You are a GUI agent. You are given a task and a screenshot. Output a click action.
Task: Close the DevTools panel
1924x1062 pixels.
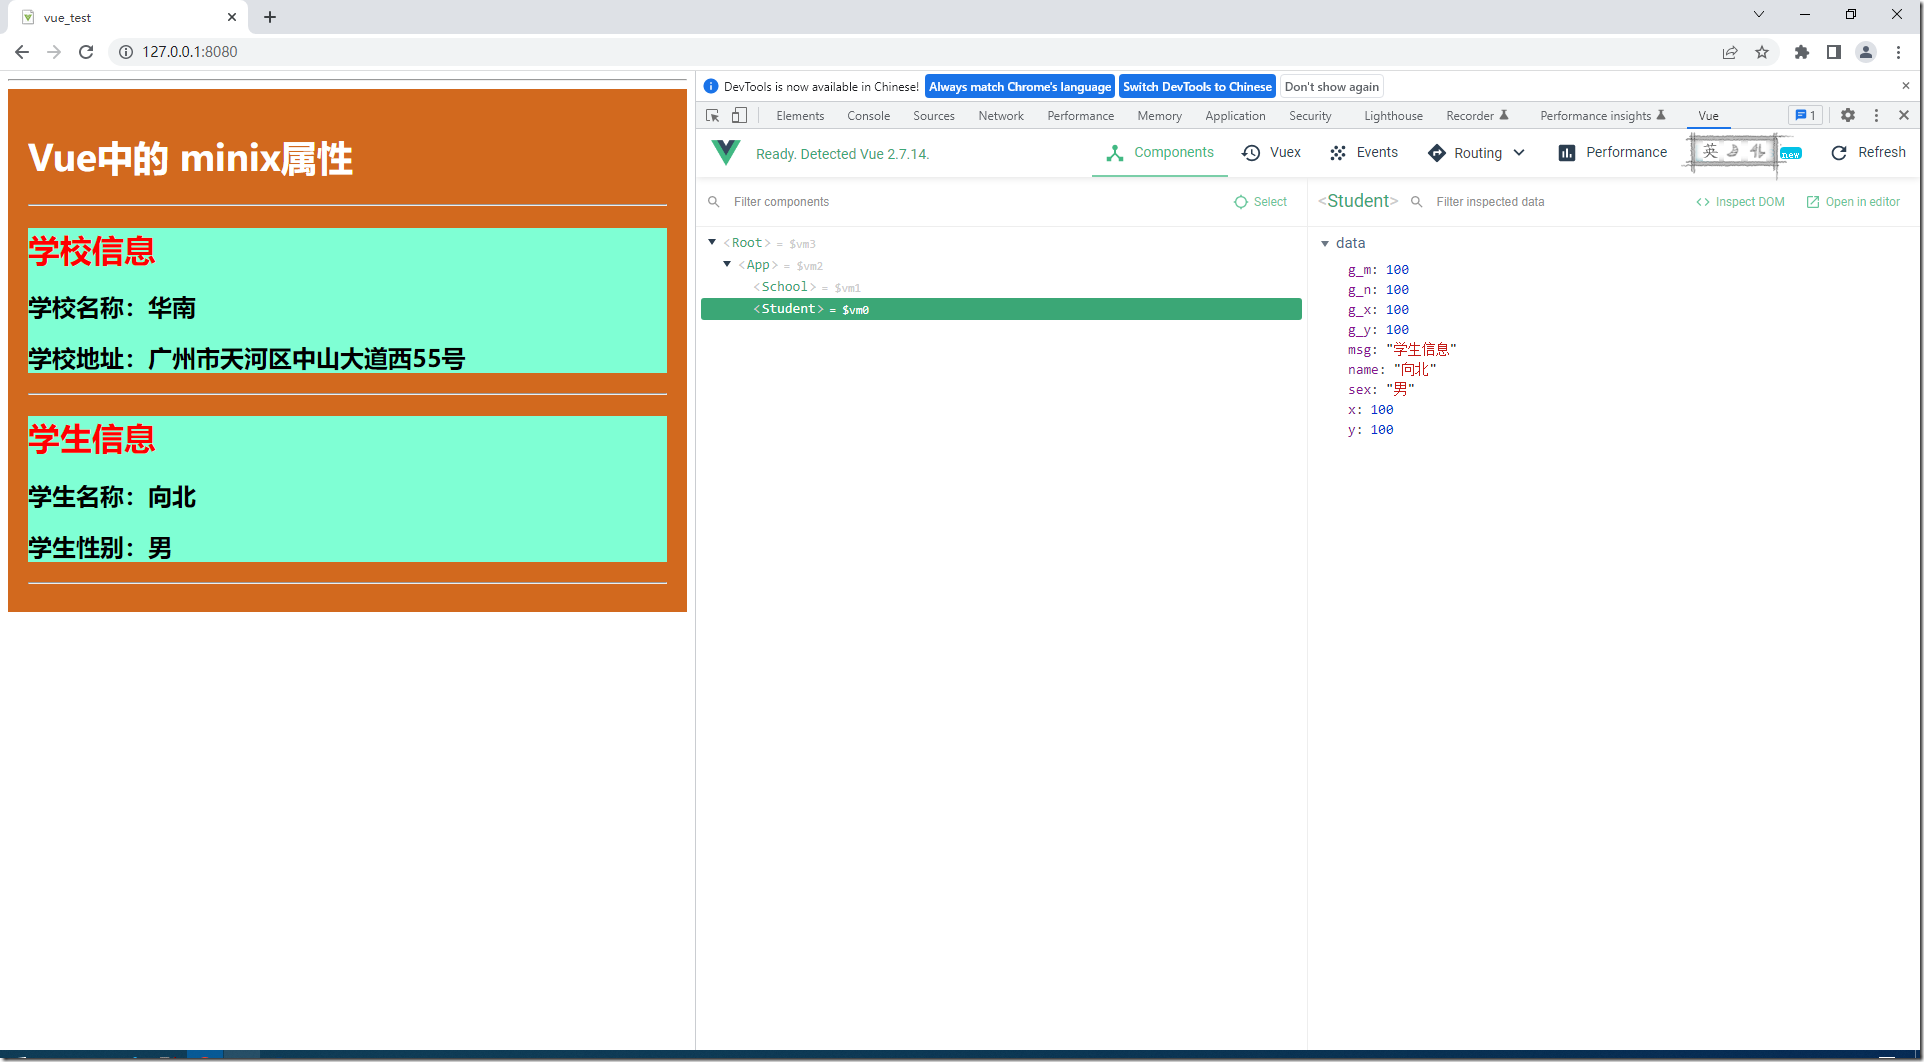[1904, 116]
